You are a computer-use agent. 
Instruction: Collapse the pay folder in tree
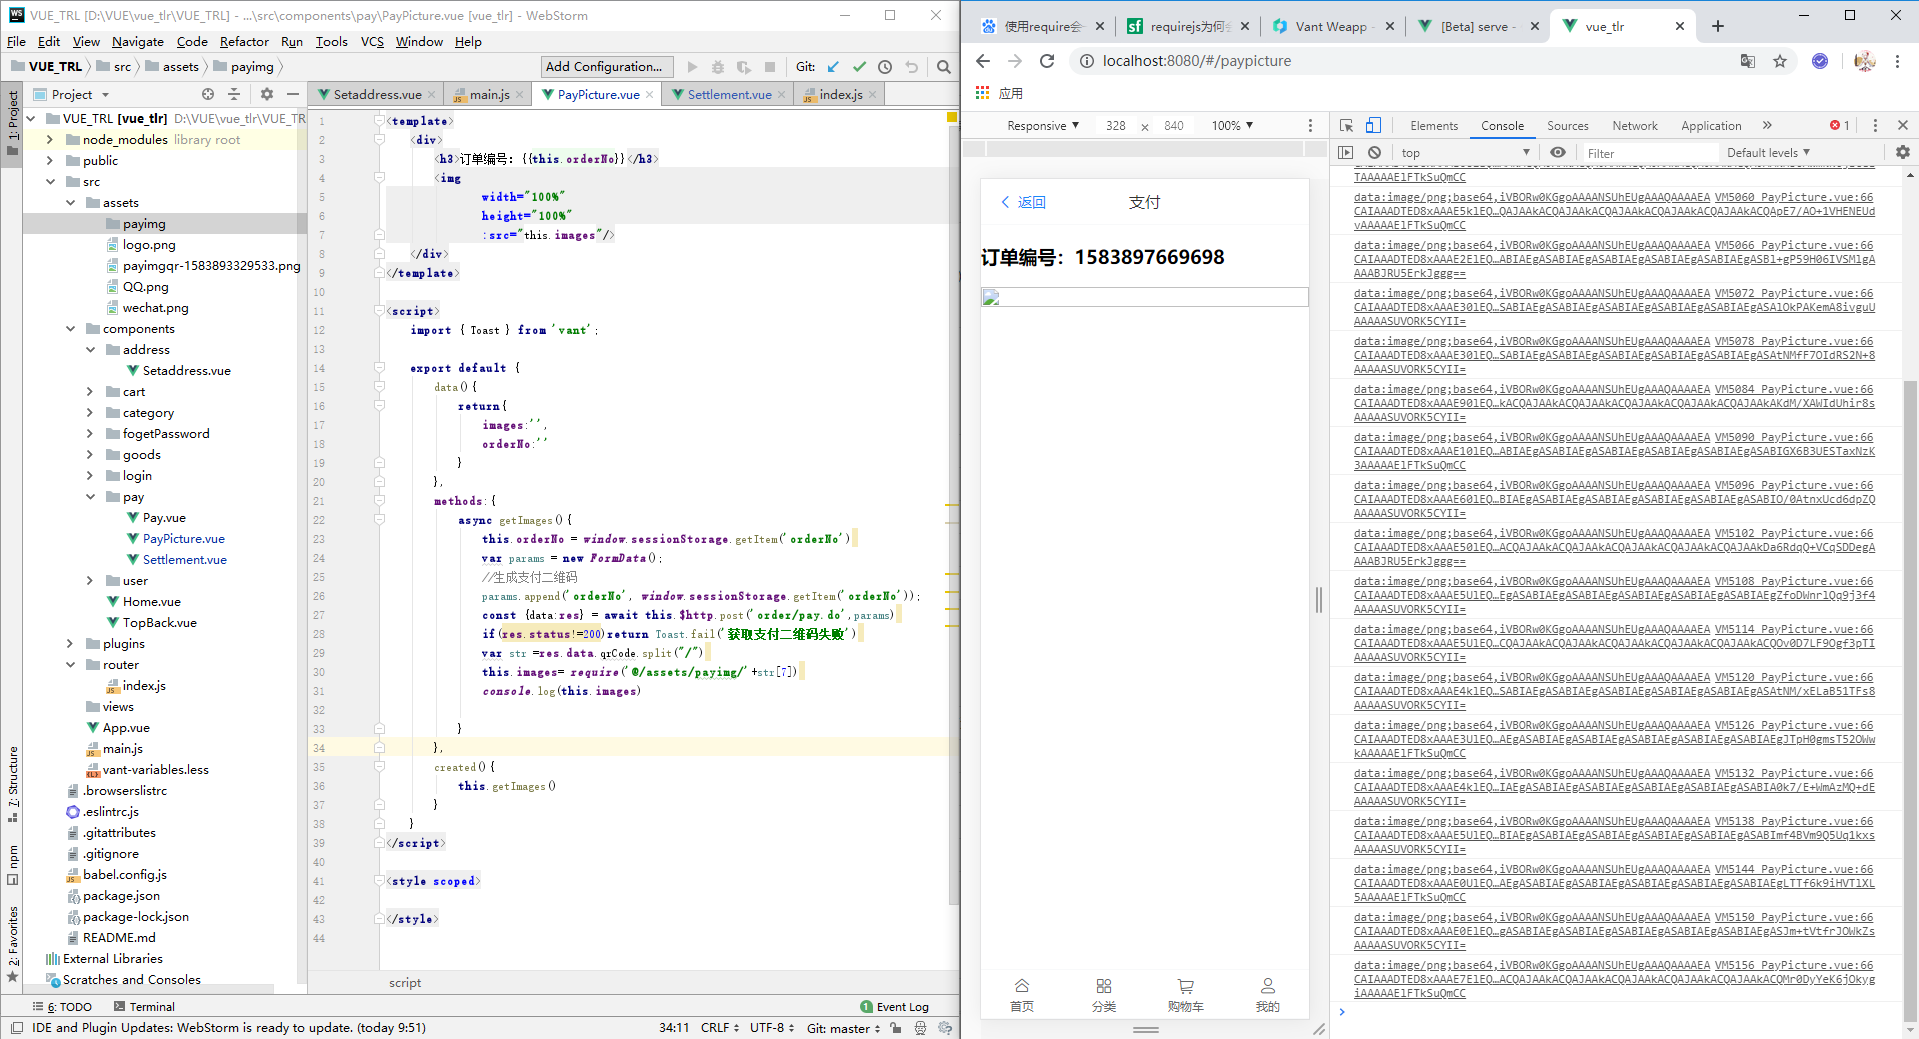pyautogui.click(x=90, y=497)
